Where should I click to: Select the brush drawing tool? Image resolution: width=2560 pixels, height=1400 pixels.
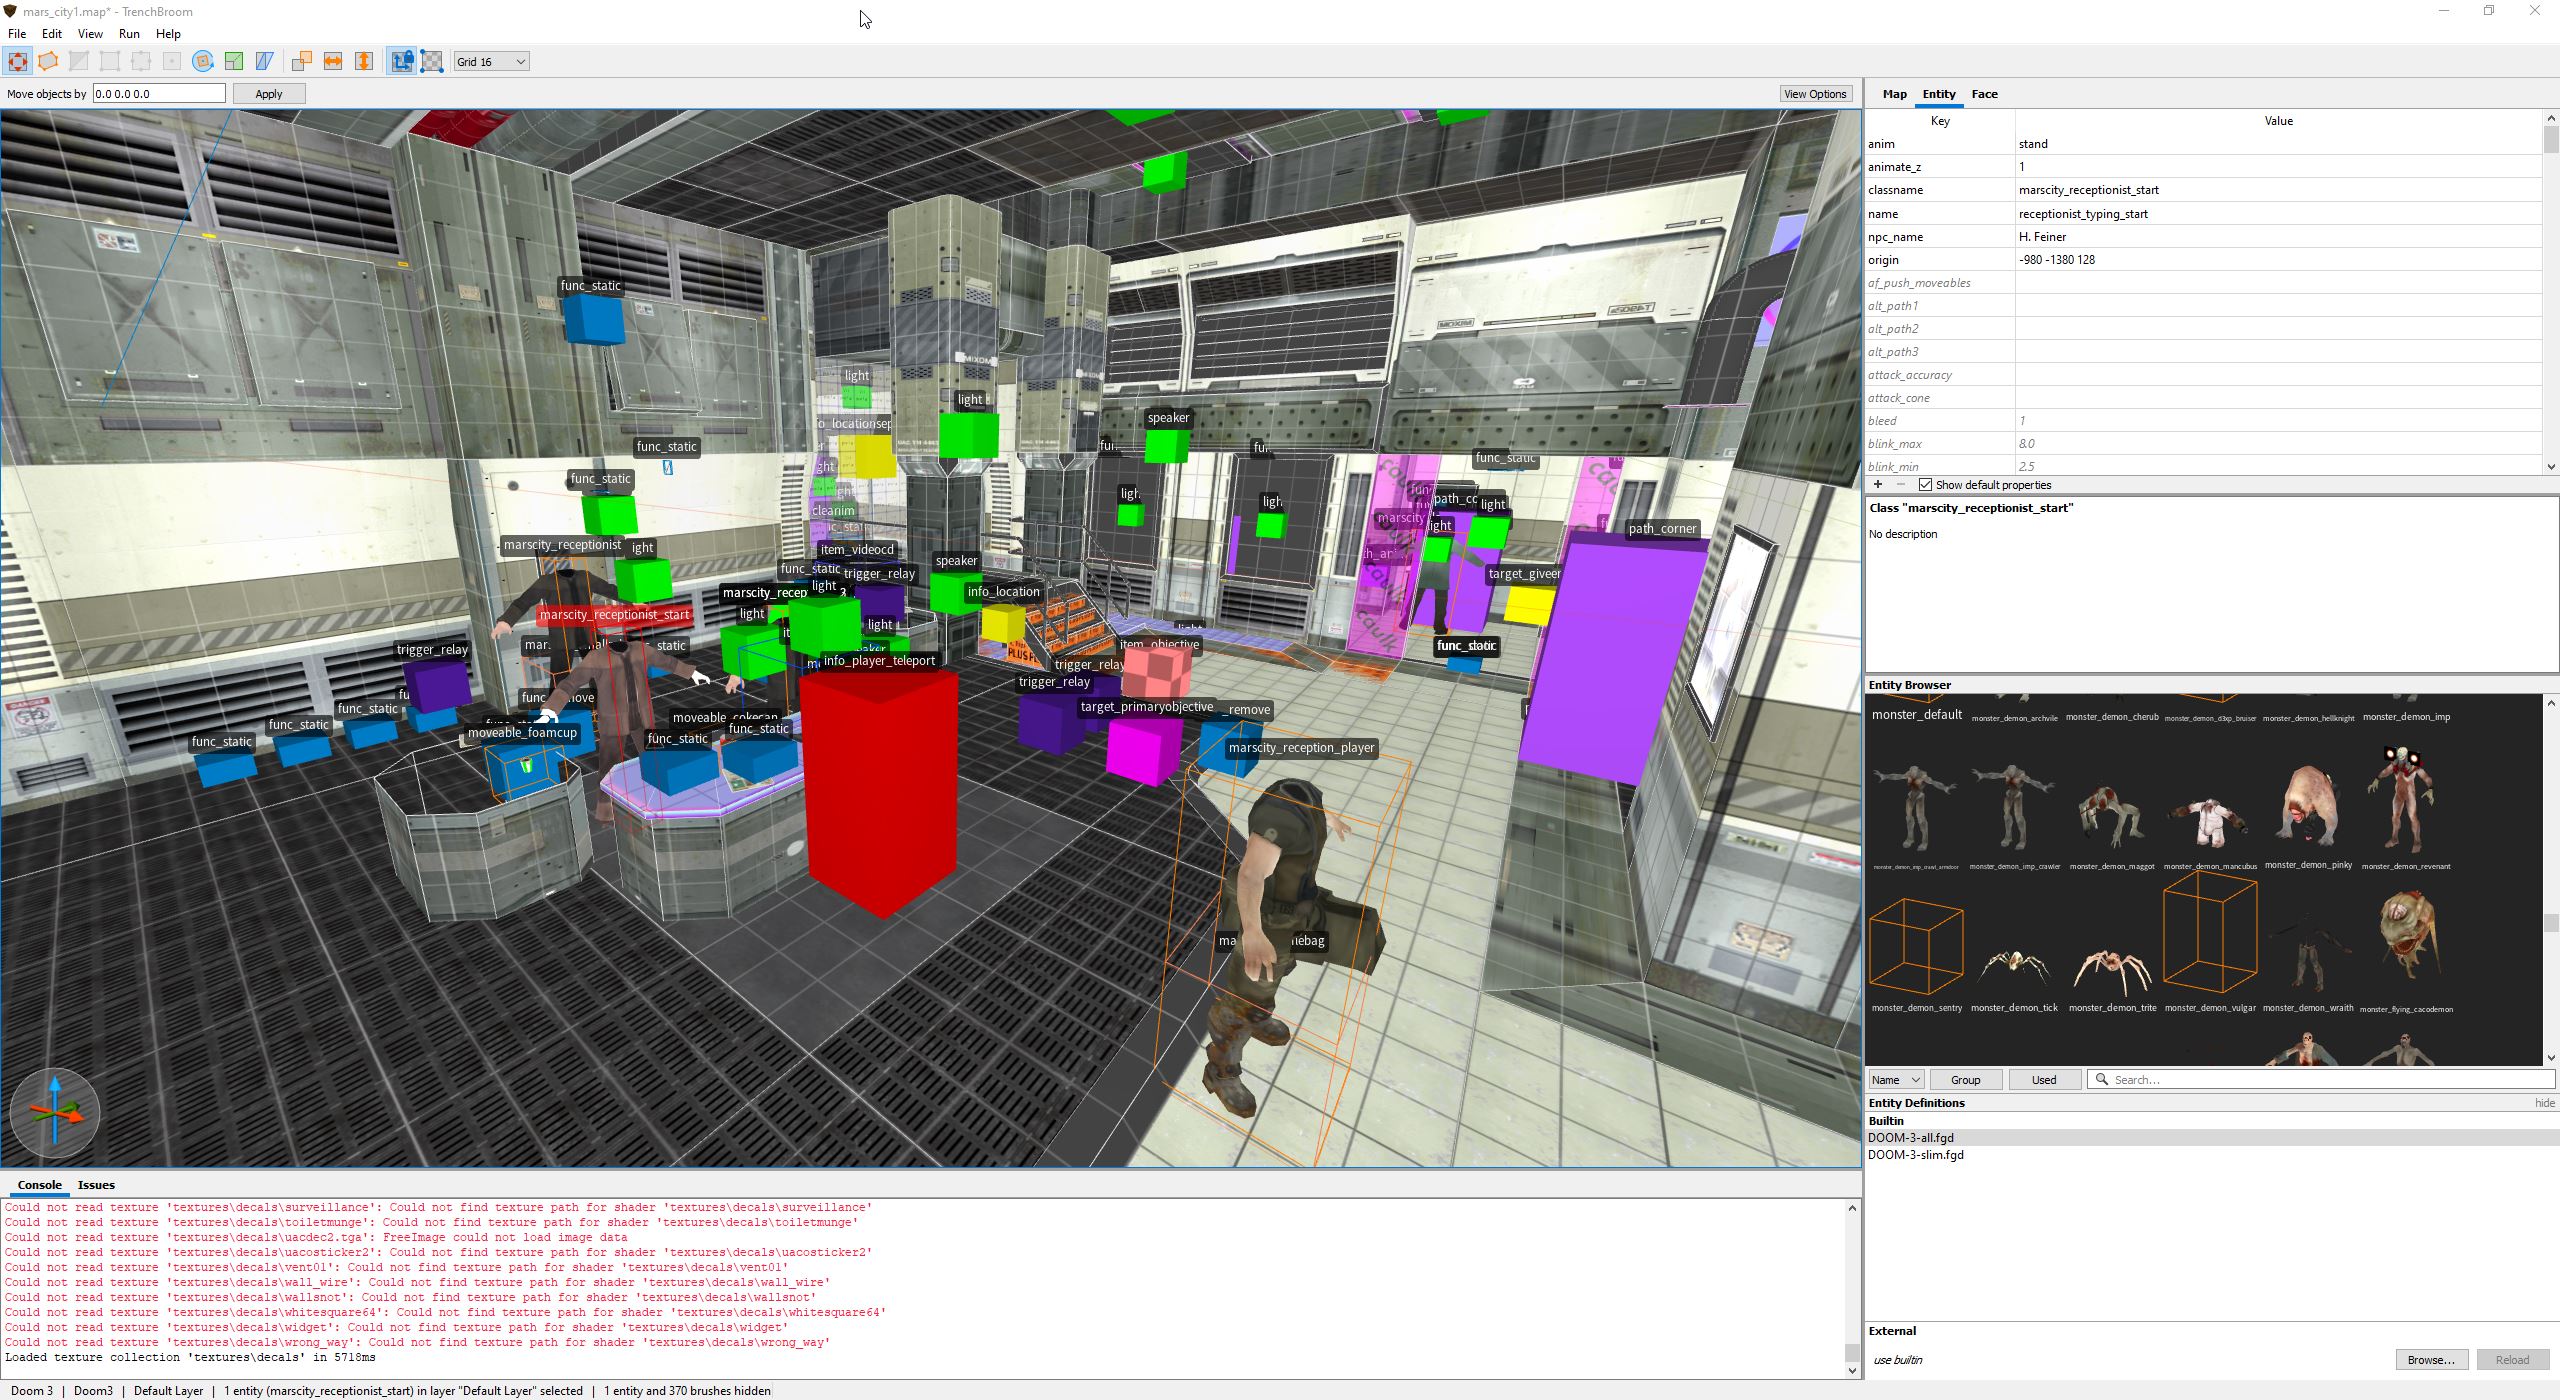[x=48, y=62]
